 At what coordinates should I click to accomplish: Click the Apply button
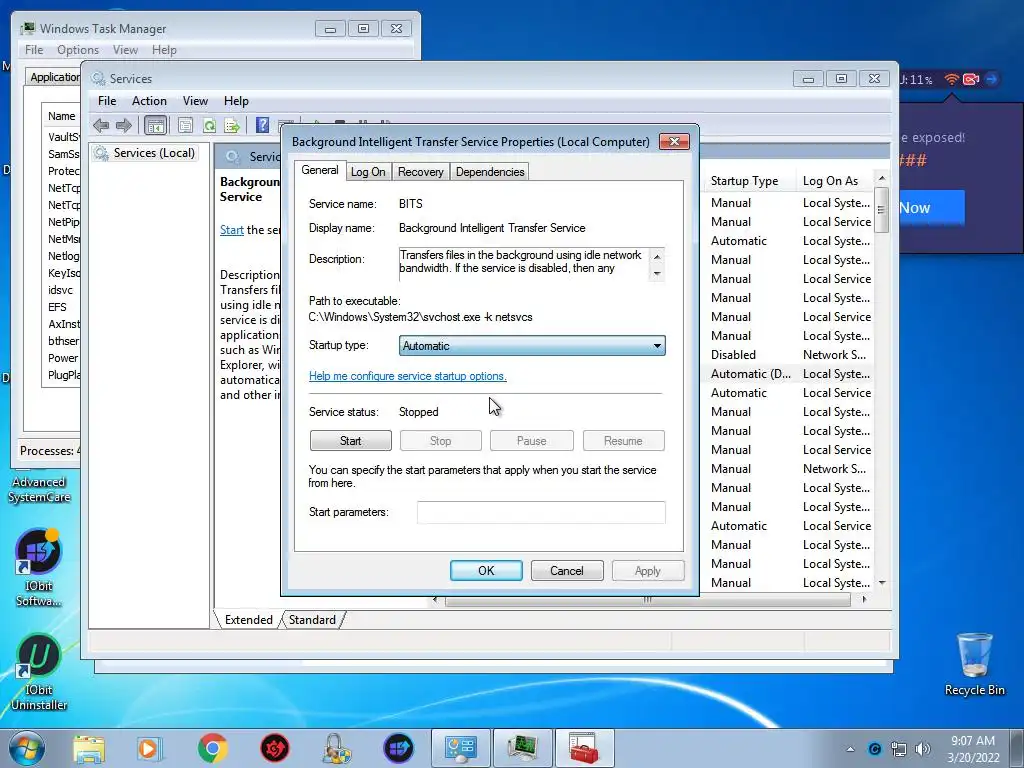click(648, 571)
